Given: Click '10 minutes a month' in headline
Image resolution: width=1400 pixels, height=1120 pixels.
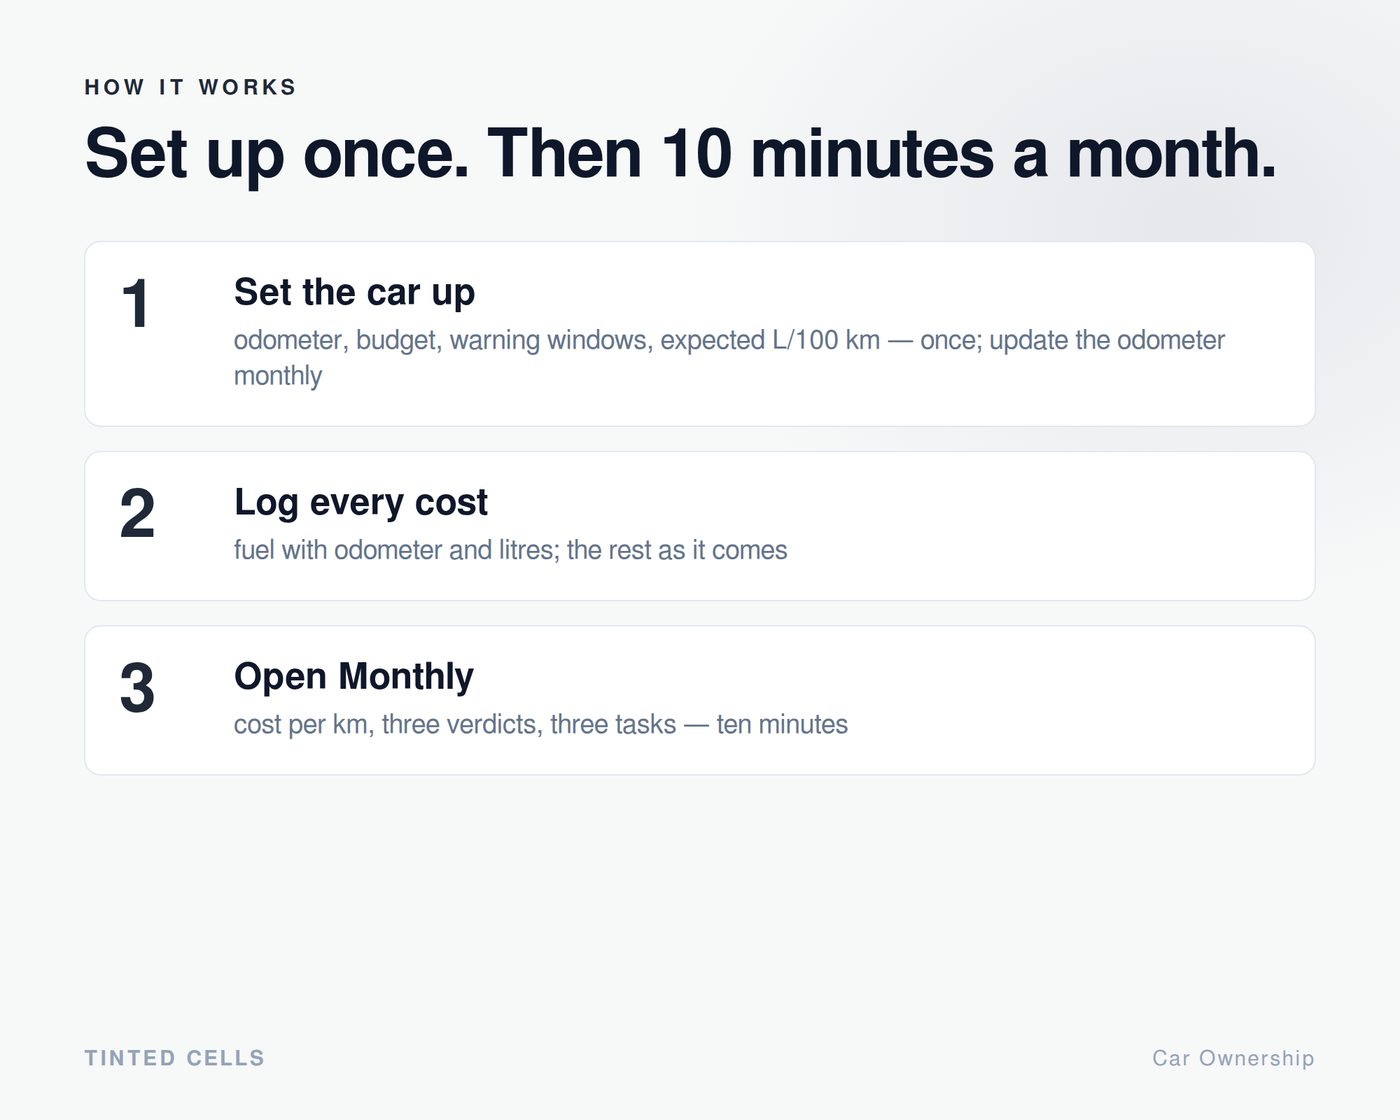Looking at the screenshot, I should pos(968,154).
